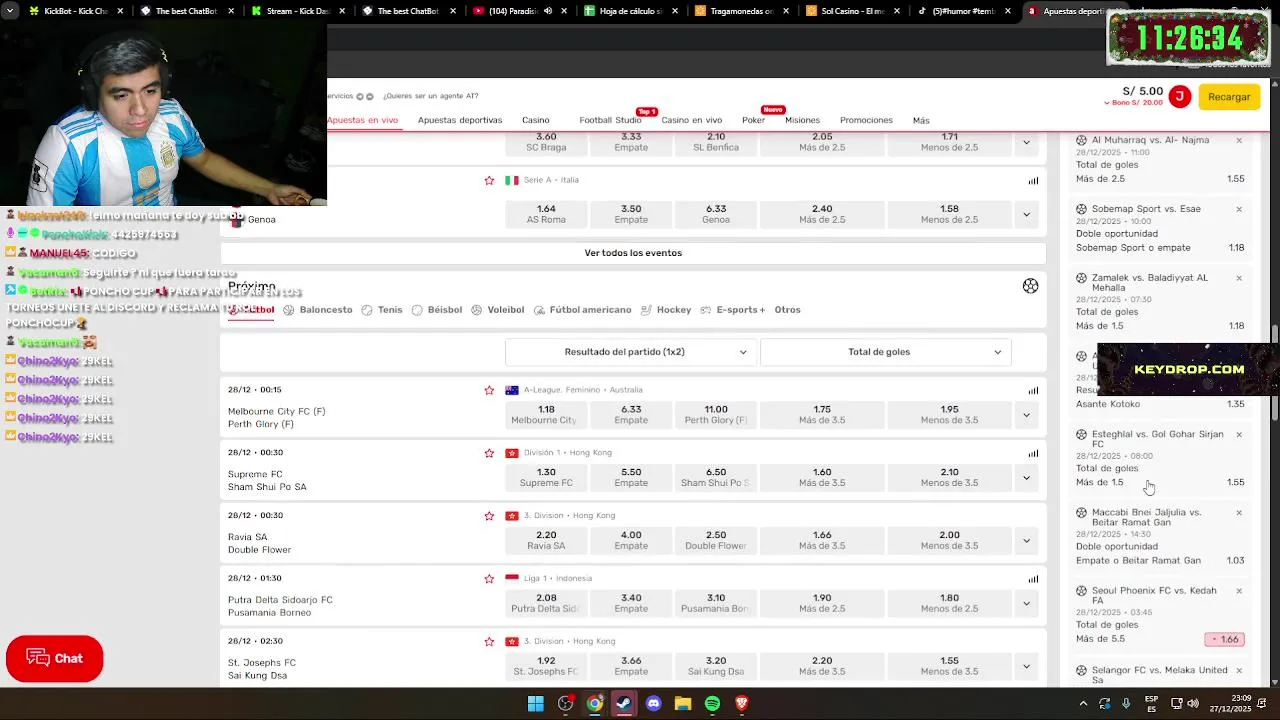The image size is (1280, 720).
Task: Show hidden system tray icons
Action: point(1083,704)
